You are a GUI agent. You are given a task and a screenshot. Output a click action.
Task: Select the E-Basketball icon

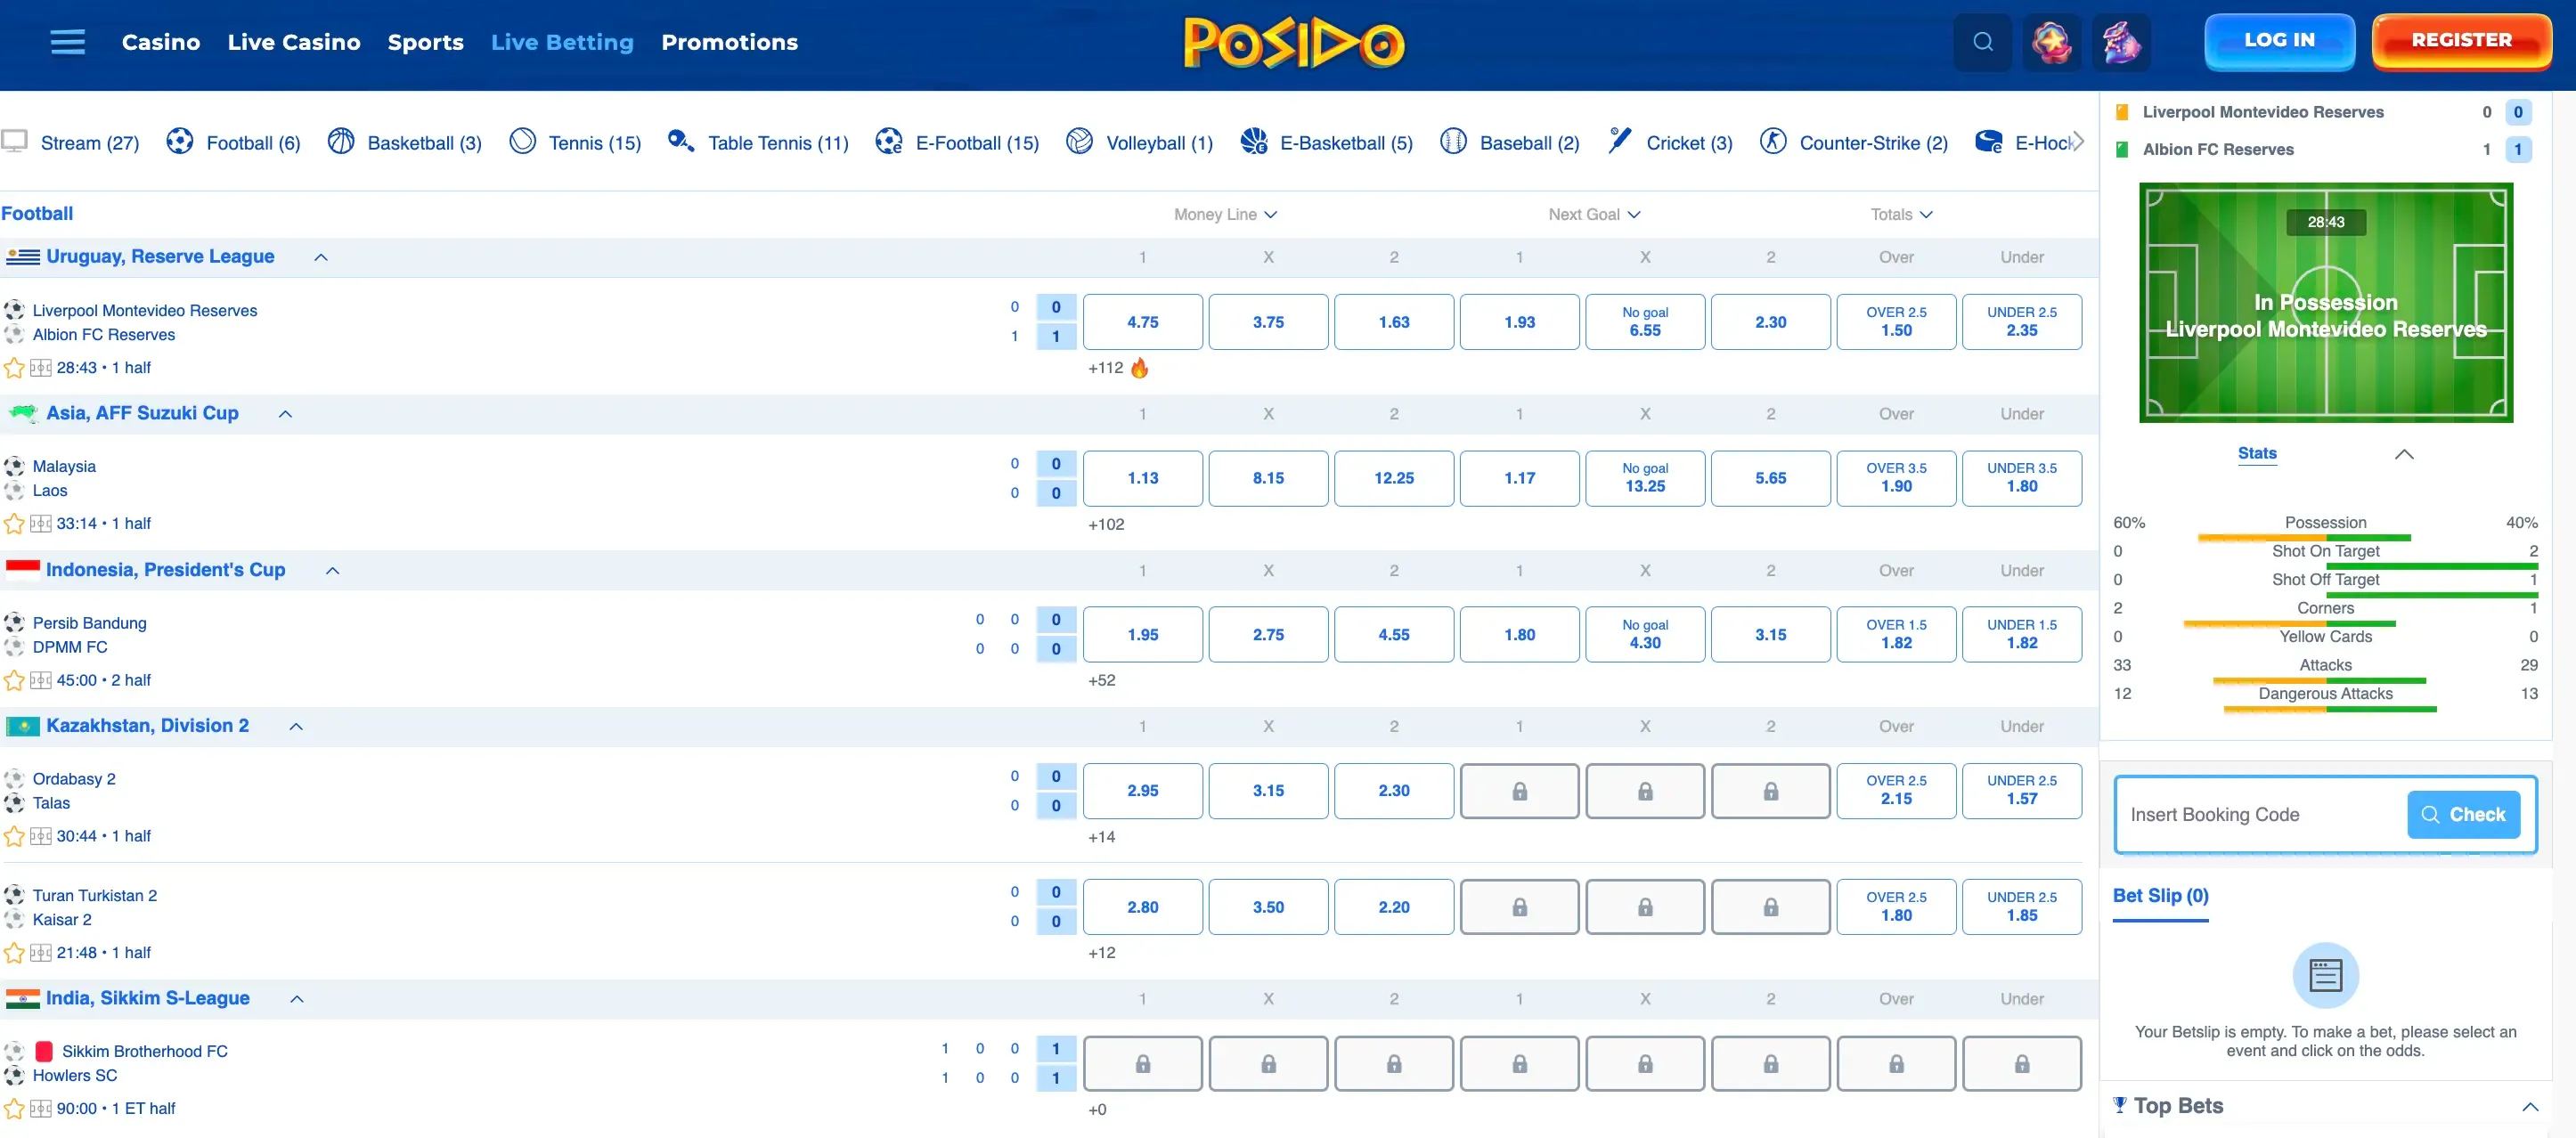(x=1253, y=142)
